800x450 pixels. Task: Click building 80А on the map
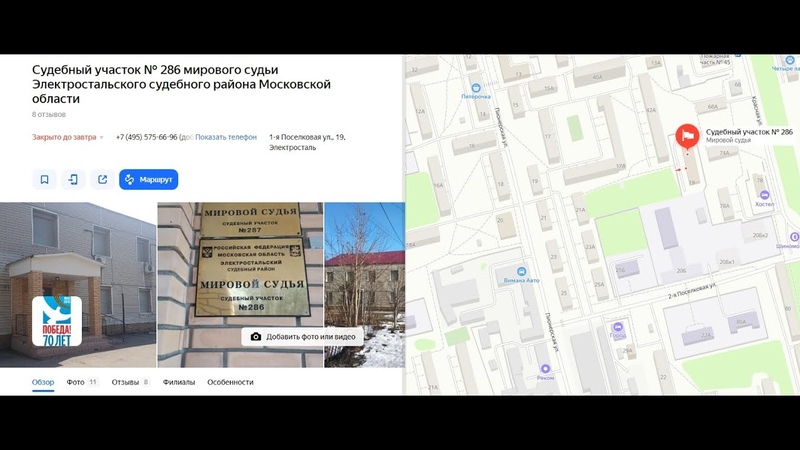(x=741, y=322)
